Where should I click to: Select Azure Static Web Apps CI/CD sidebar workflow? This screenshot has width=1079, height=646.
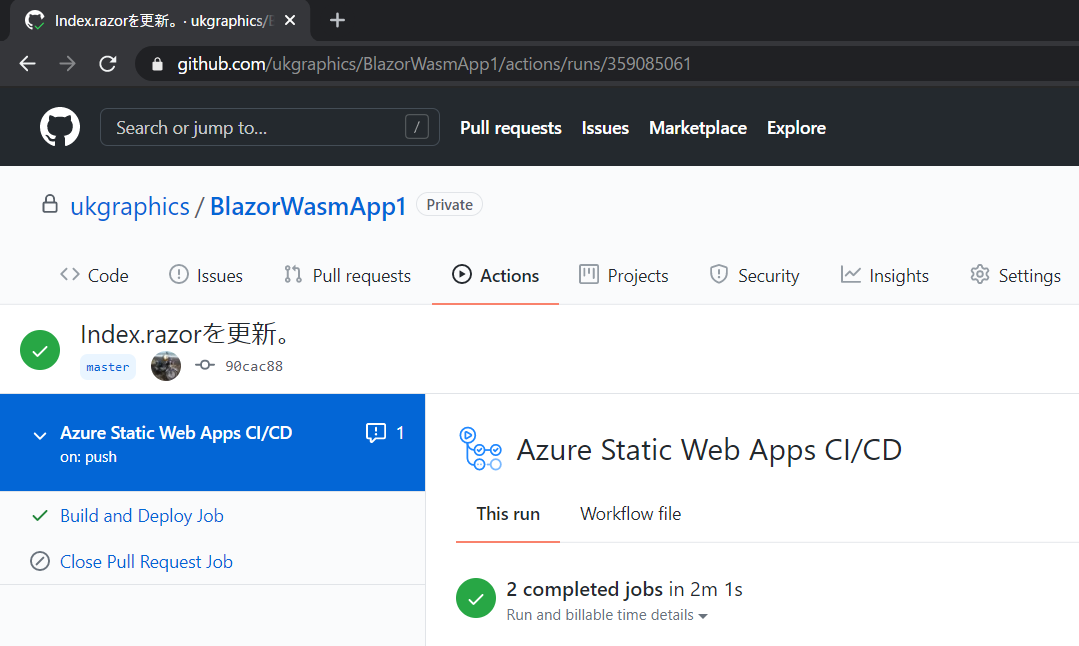212,442
